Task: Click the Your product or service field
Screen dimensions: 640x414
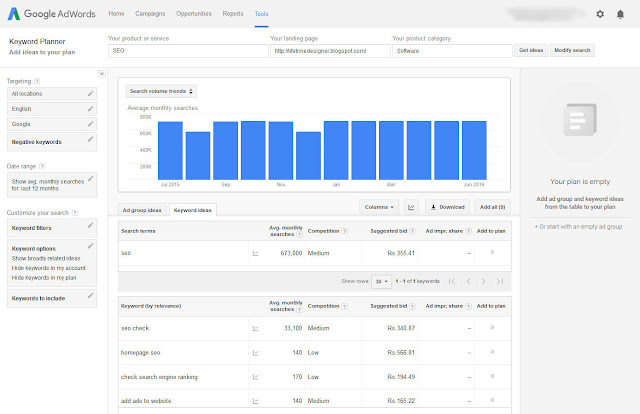Action: [188, 51]
